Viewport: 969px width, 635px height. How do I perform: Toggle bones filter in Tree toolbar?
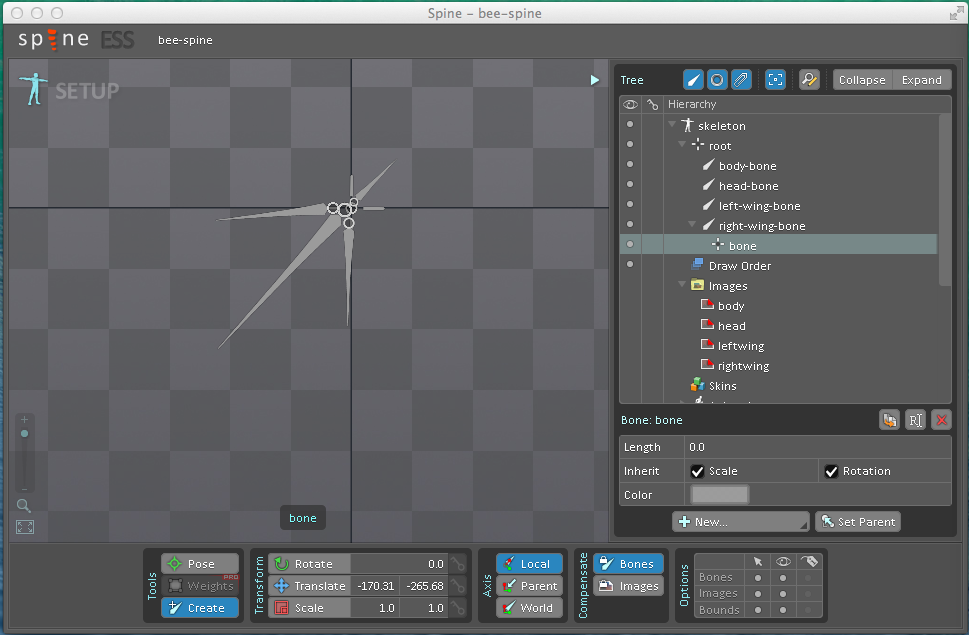coord(694,80)
